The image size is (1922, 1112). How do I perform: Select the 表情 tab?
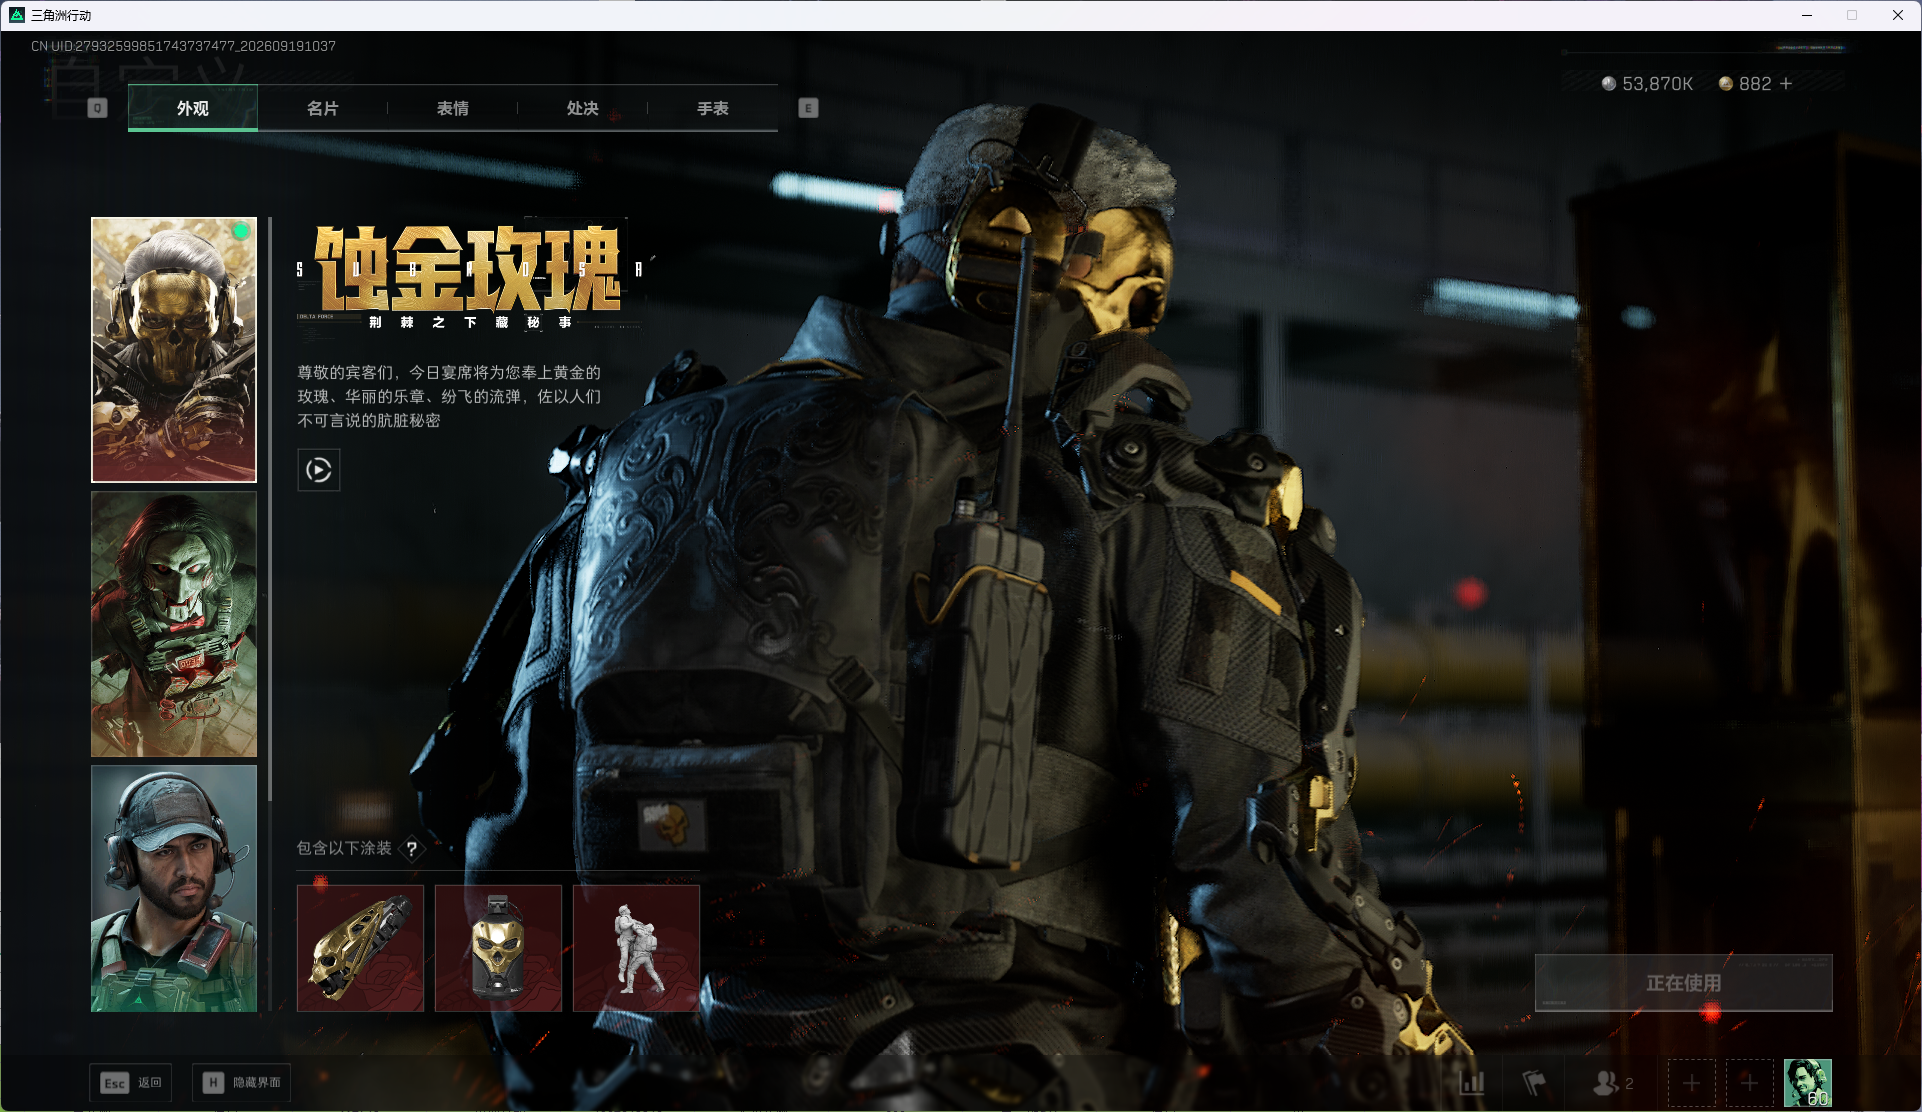[453, 108]
